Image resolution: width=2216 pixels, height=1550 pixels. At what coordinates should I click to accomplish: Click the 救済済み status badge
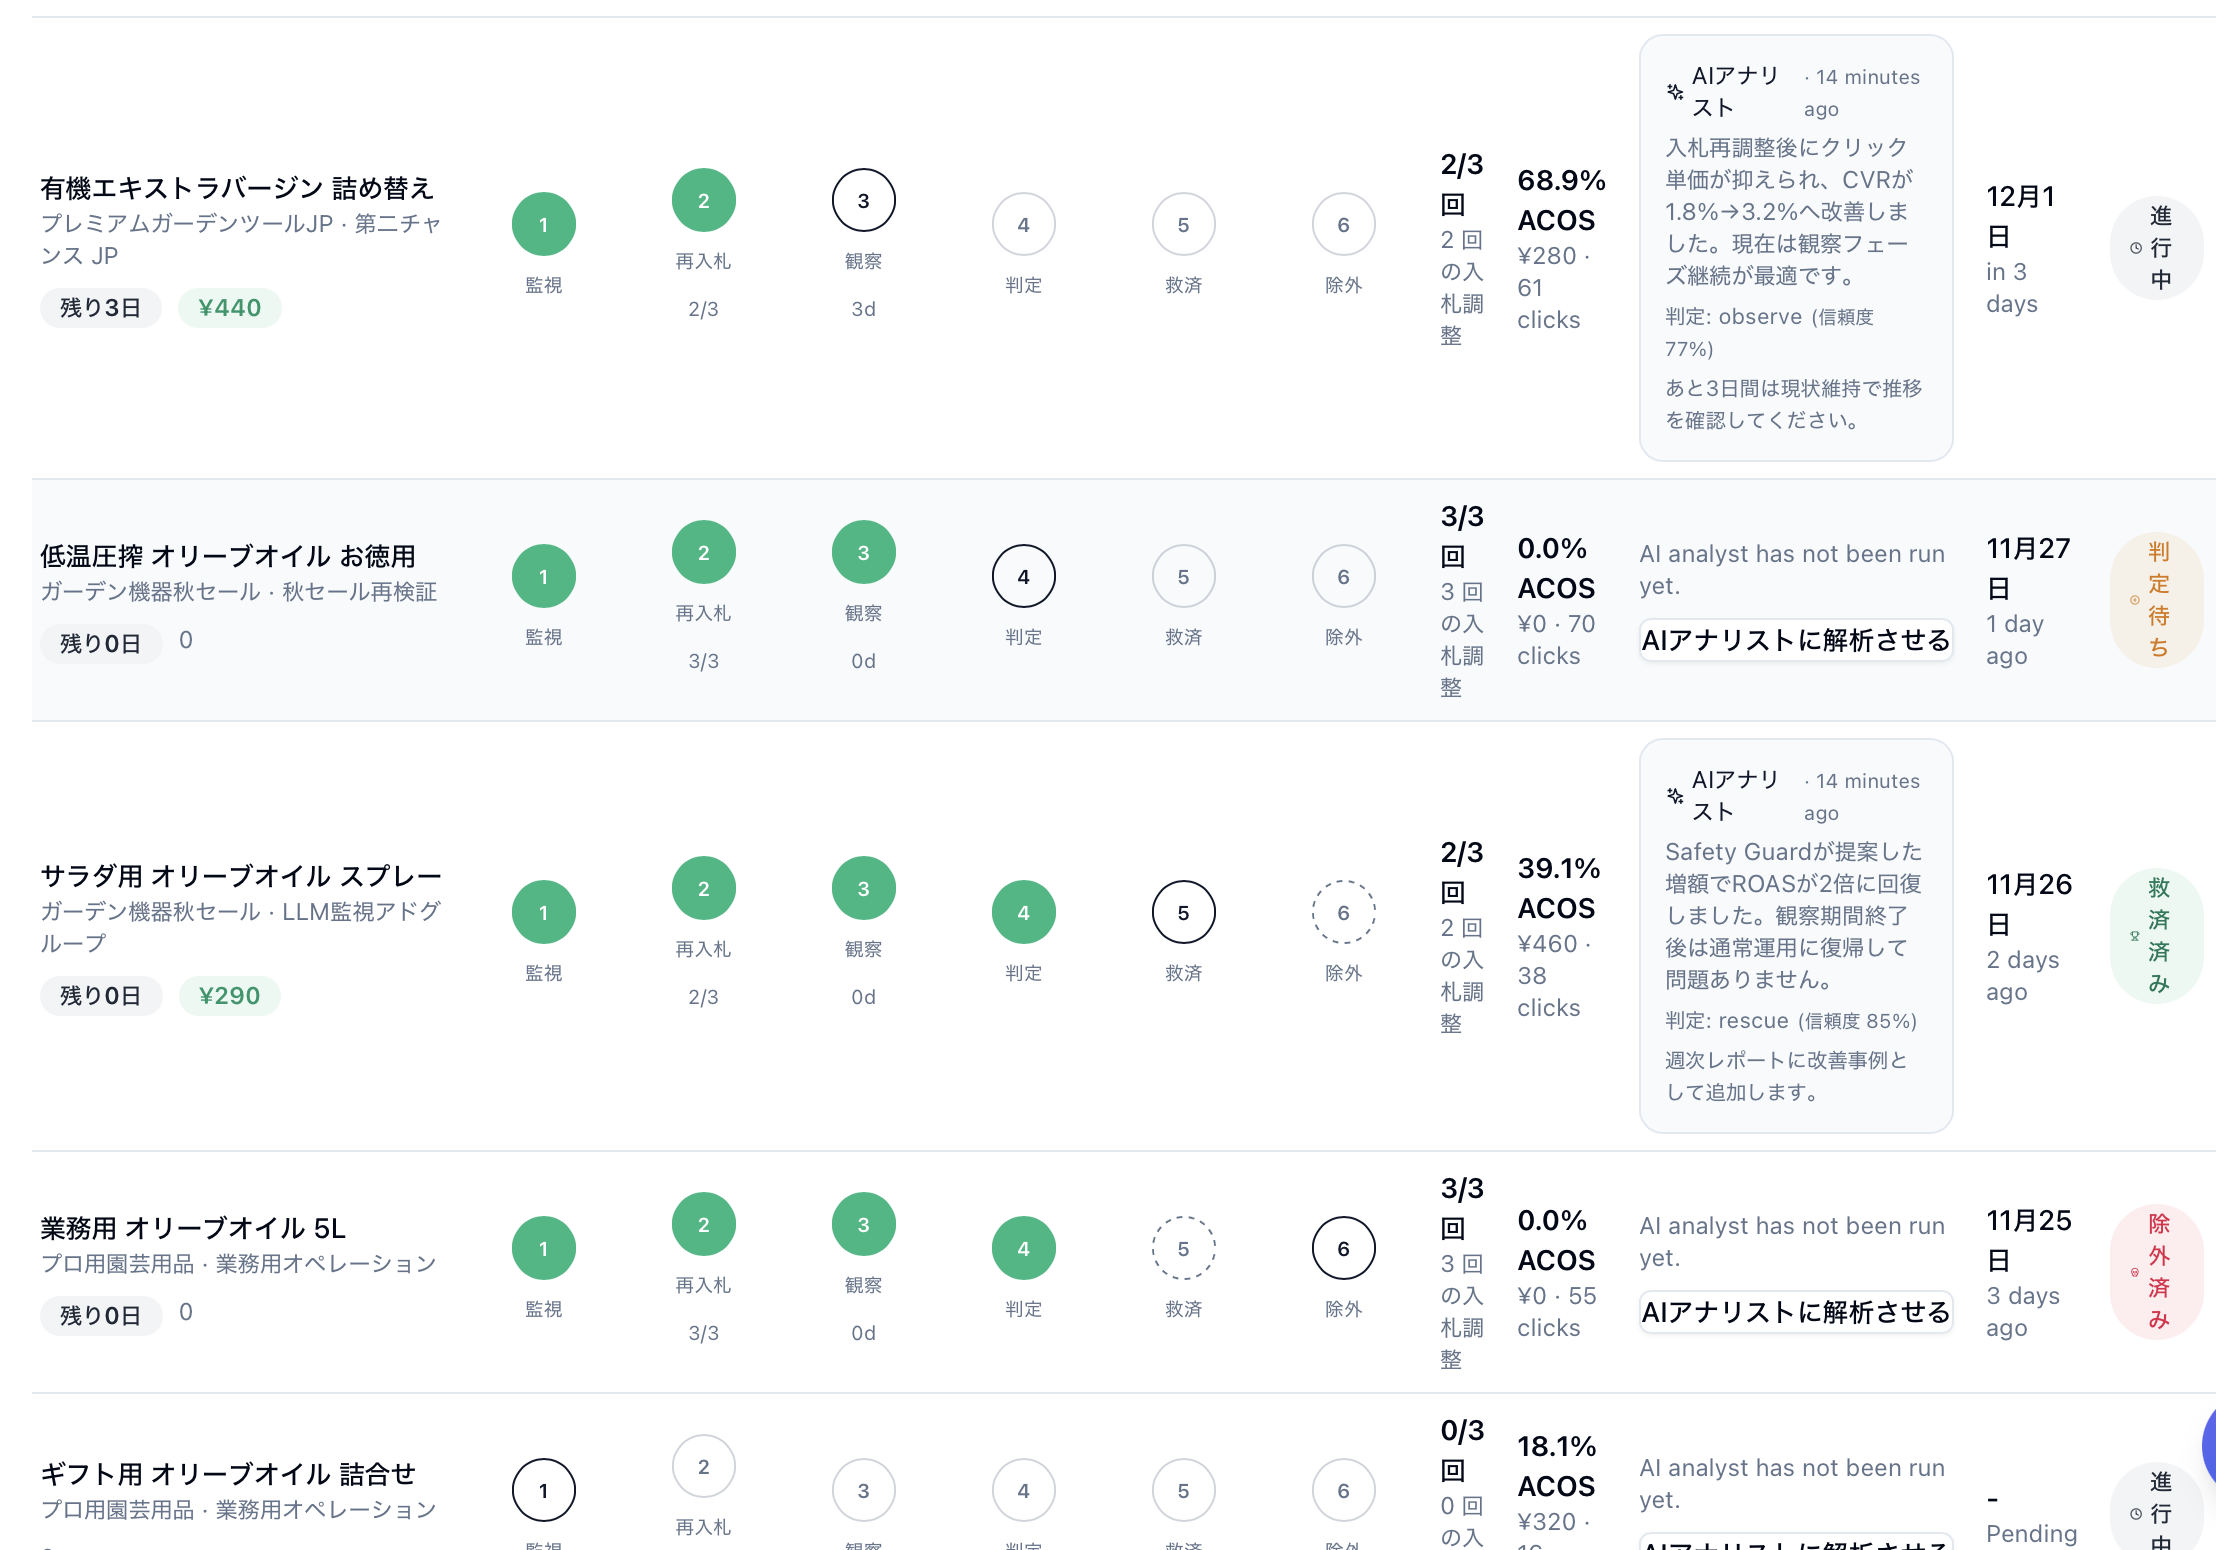coord(2157,937)
